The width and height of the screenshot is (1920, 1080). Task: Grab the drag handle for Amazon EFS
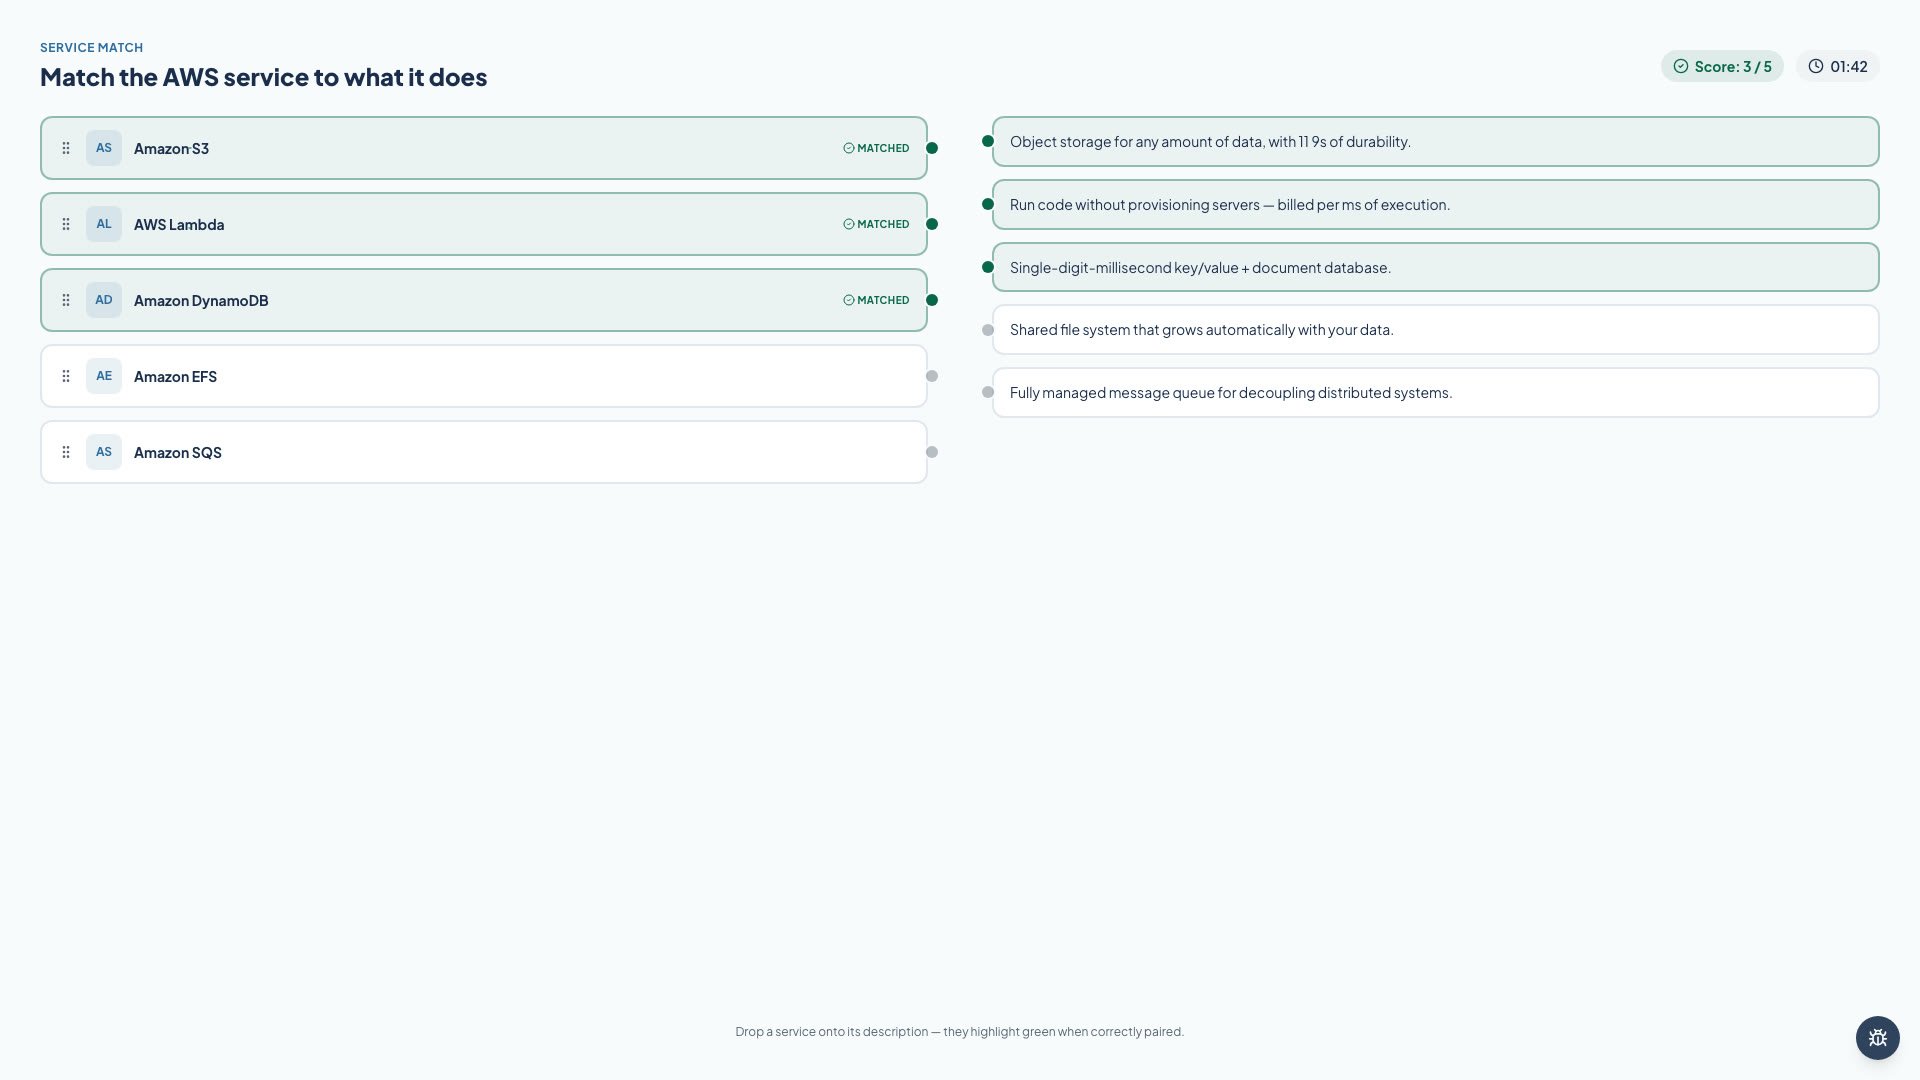[x=66, y=376]
